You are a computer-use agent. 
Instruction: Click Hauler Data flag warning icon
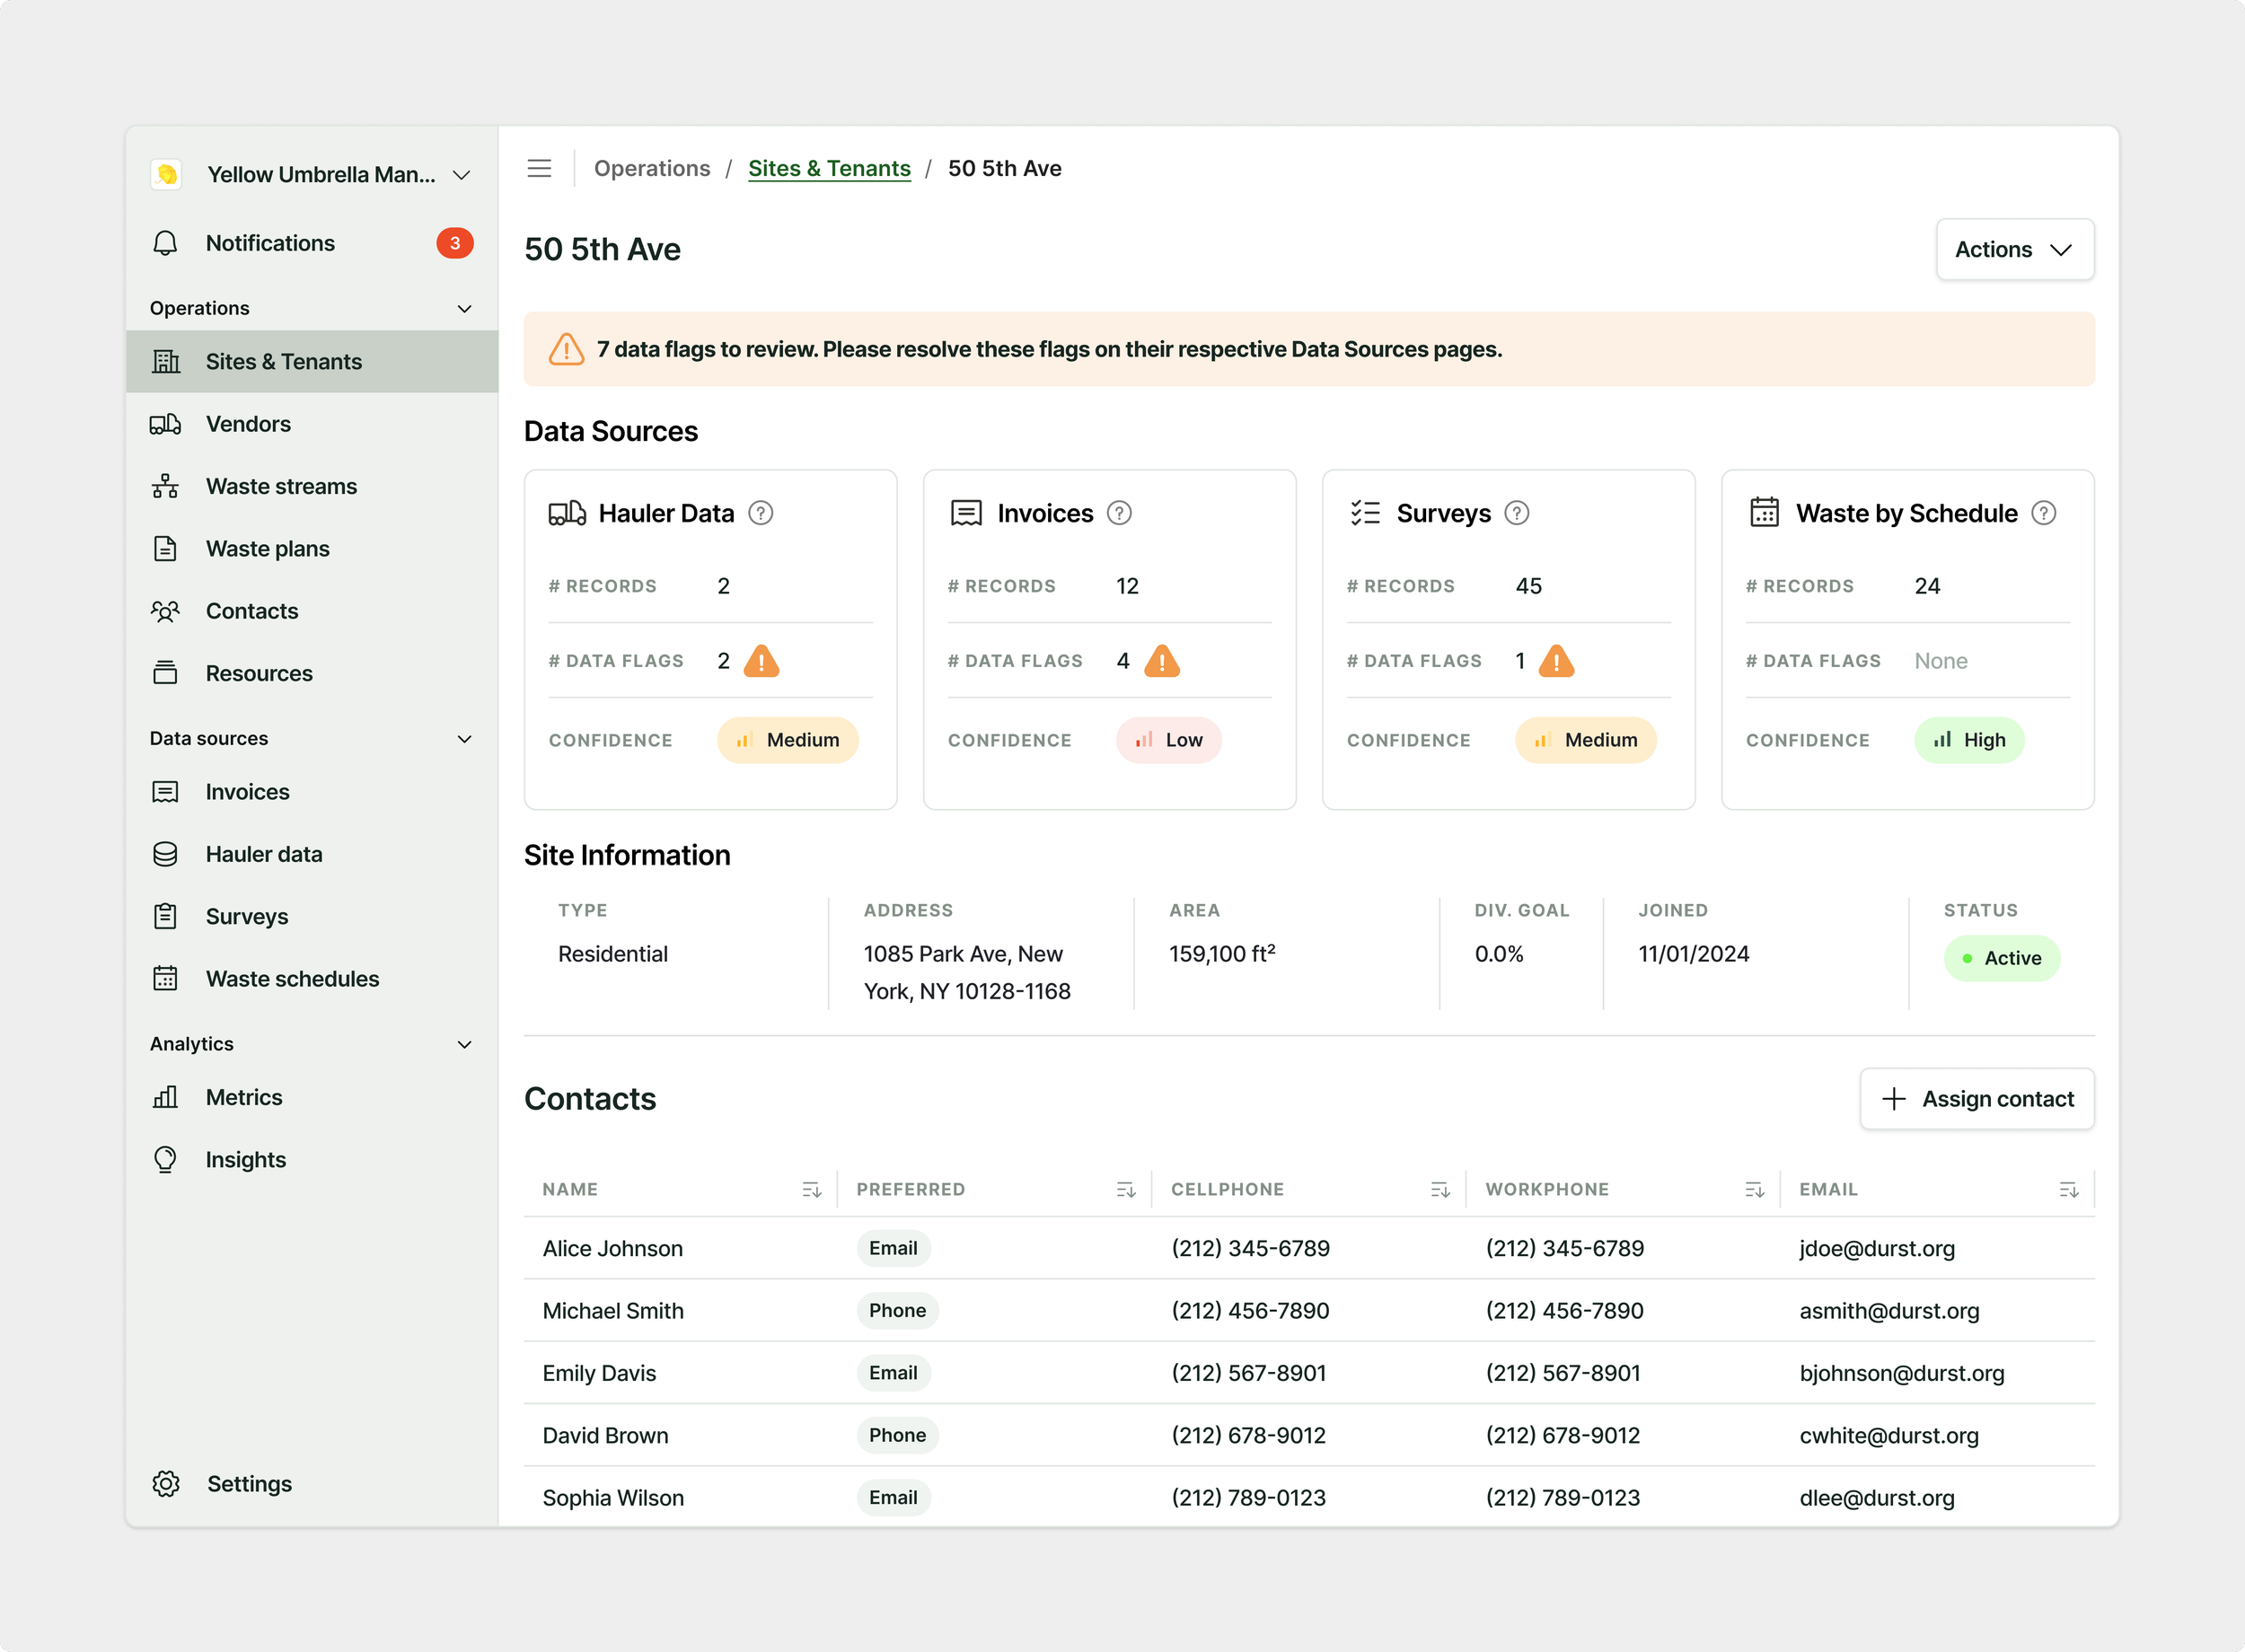[761, 661]
